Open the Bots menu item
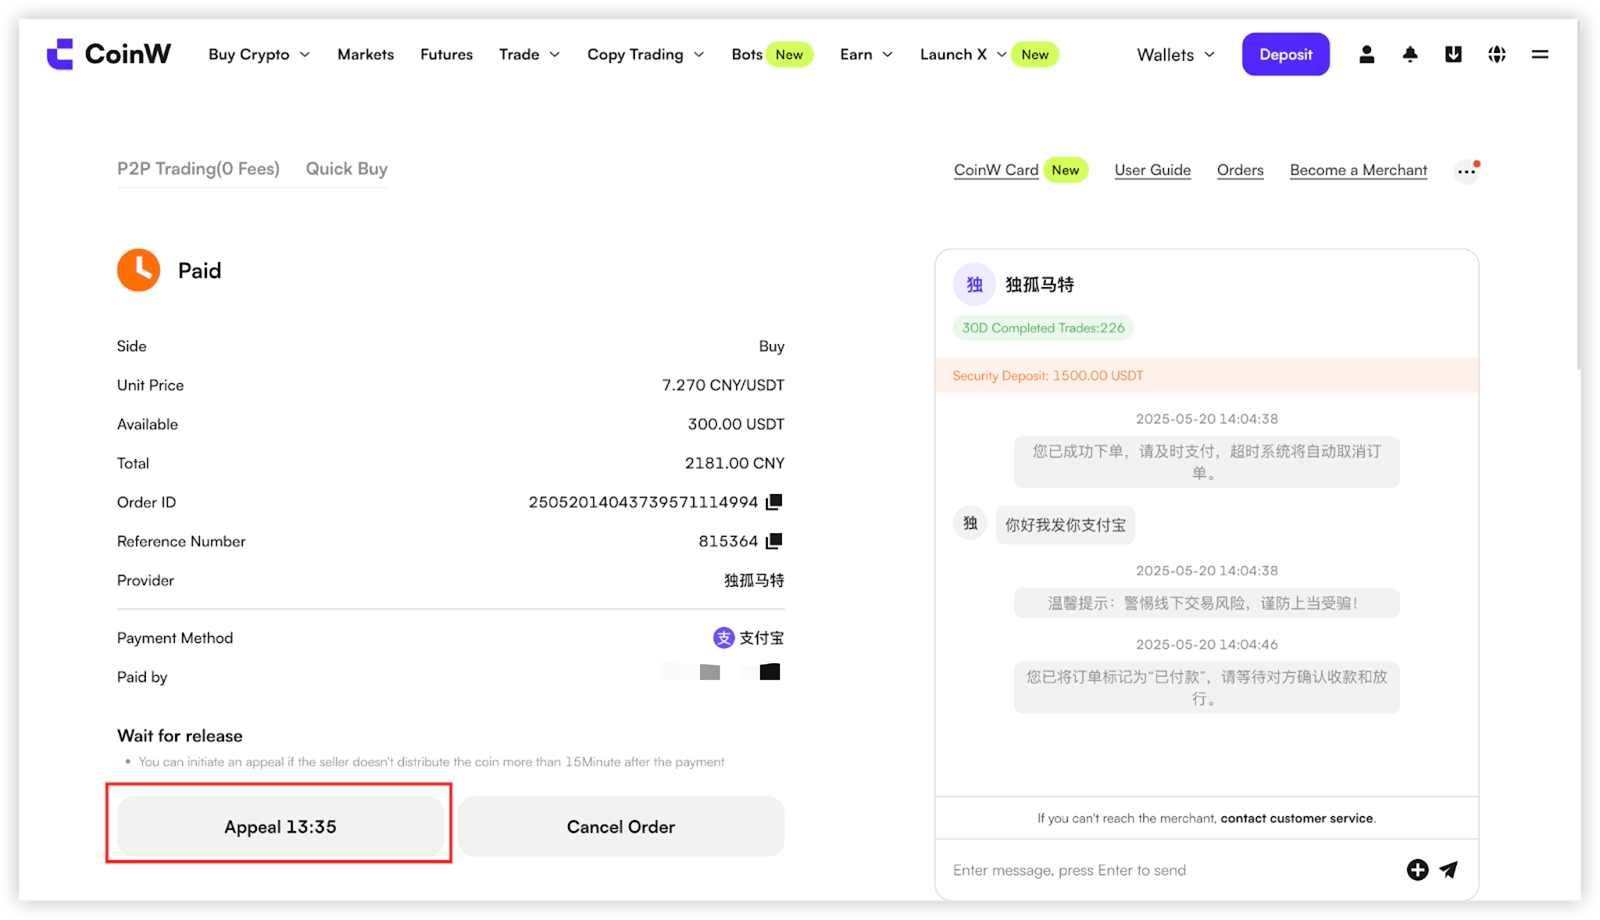The image size is (1600, 920). point(746,54)
